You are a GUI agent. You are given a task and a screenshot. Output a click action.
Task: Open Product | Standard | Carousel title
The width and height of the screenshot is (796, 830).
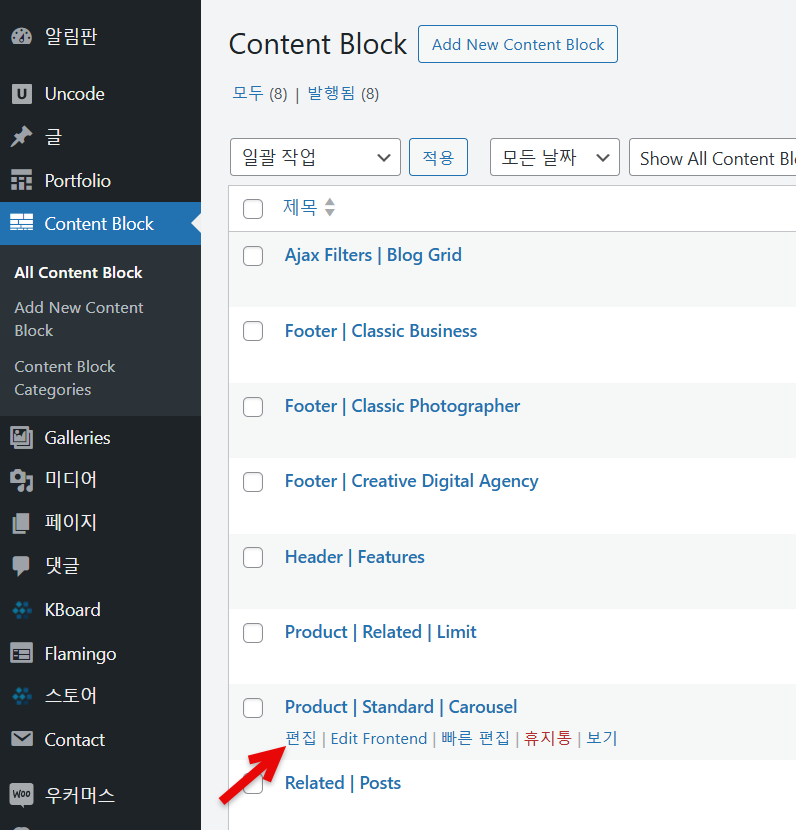click(x=401, y=707)
